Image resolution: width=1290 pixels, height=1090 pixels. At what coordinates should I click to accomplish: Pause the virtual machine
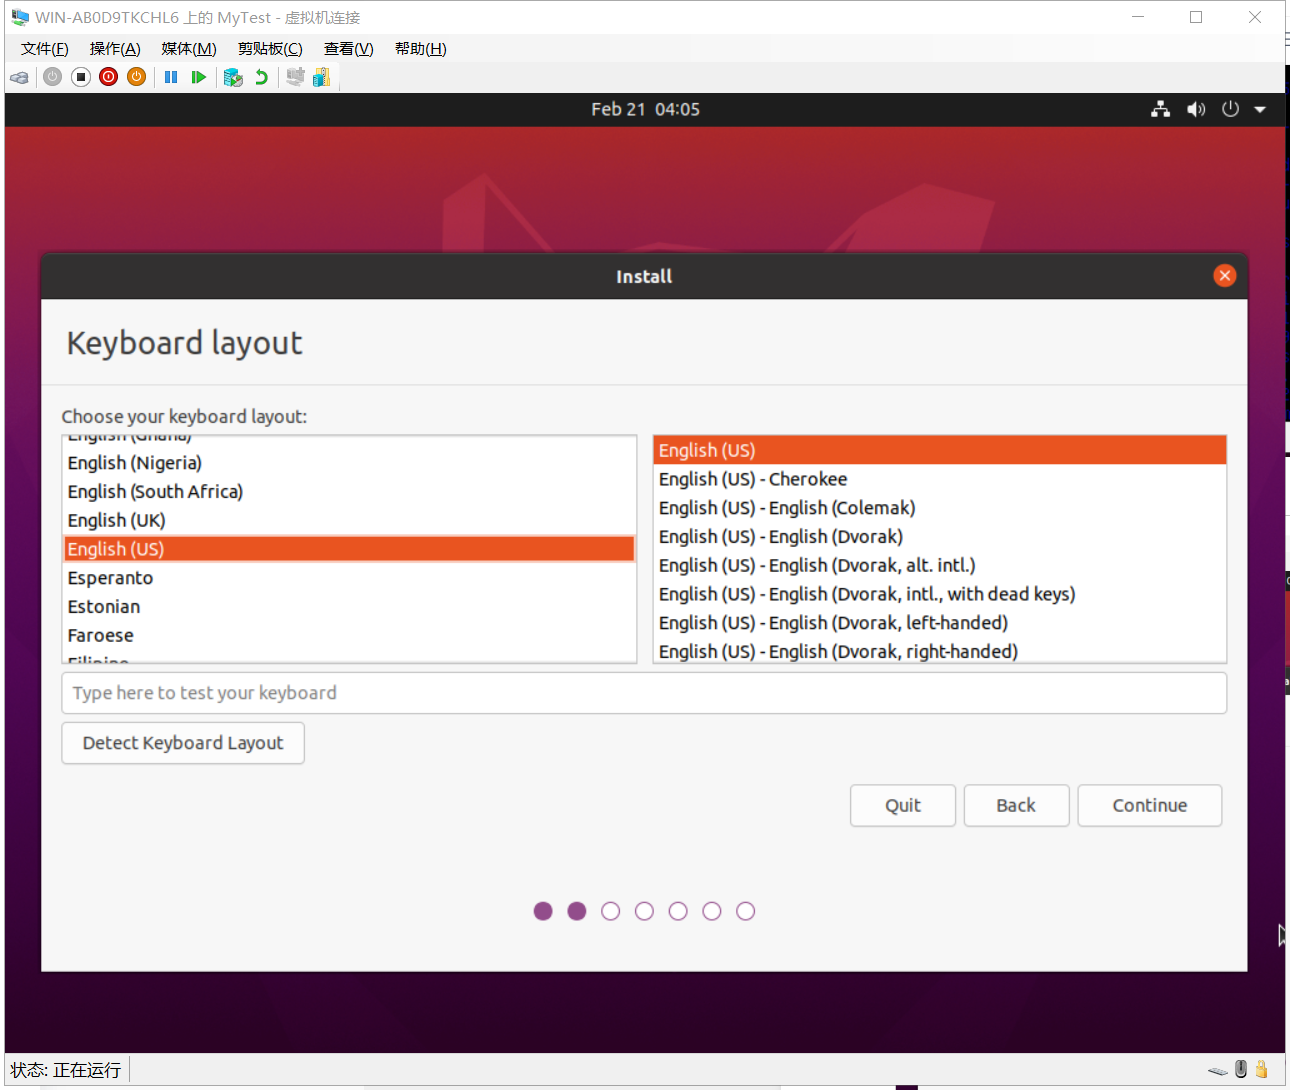coord(171,77)
